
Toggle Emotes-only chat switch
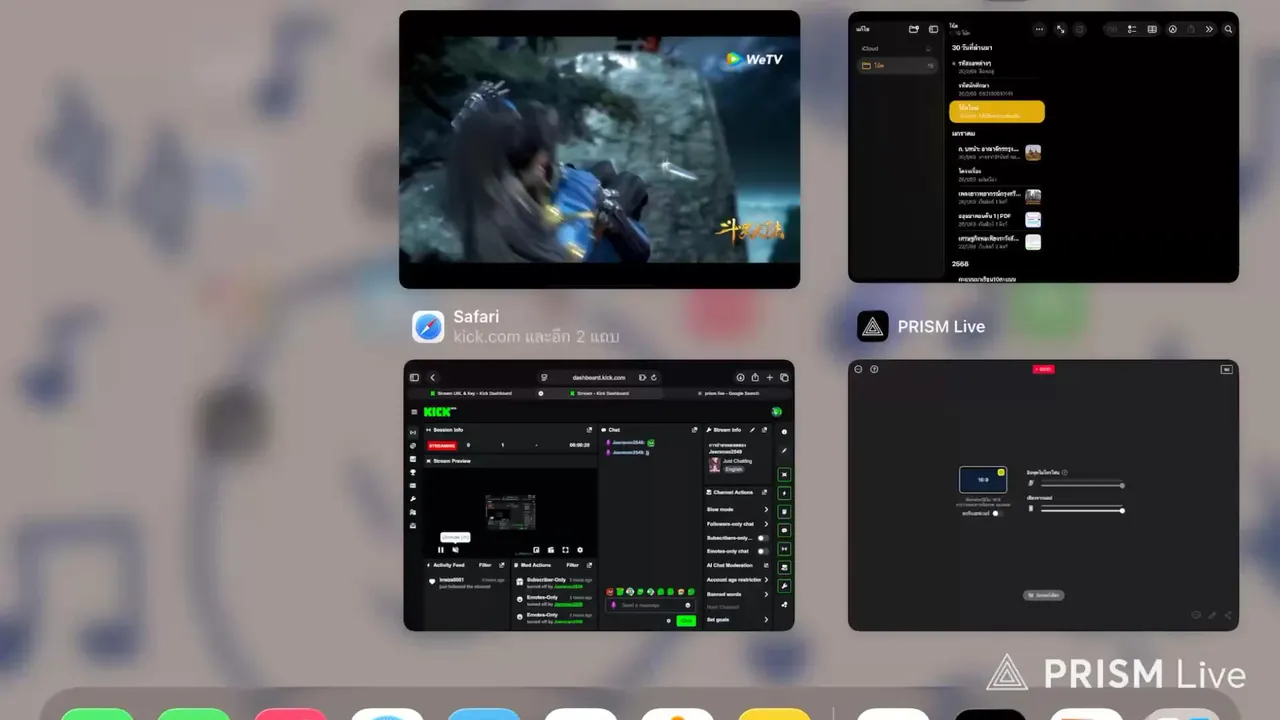coord(762,551)
